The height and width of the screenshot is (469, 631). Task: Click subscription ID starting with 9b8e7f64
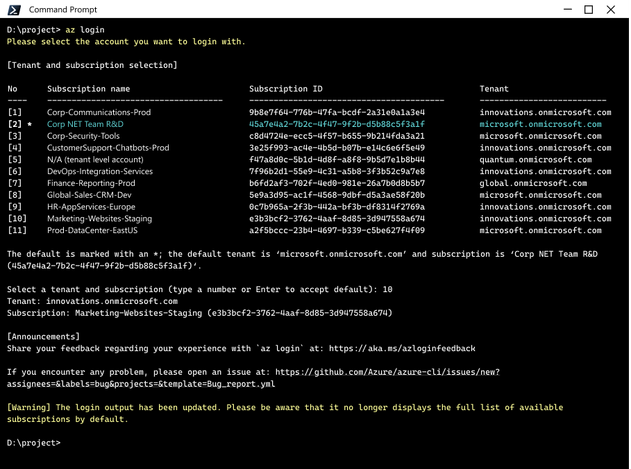(x=337, y=112)
